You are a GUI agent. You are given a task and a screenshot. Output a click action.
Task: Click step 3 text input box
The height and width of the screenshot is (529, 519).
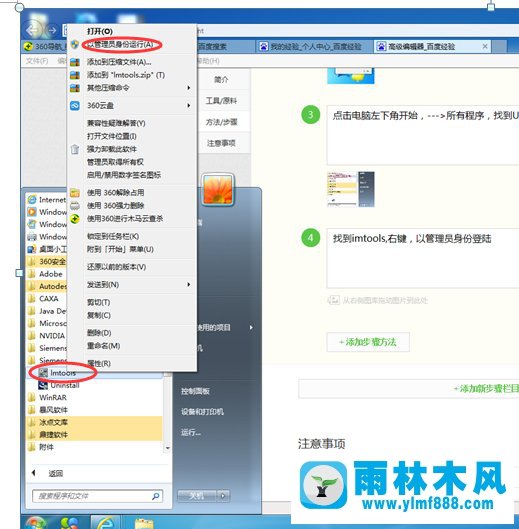pos(423,135)
